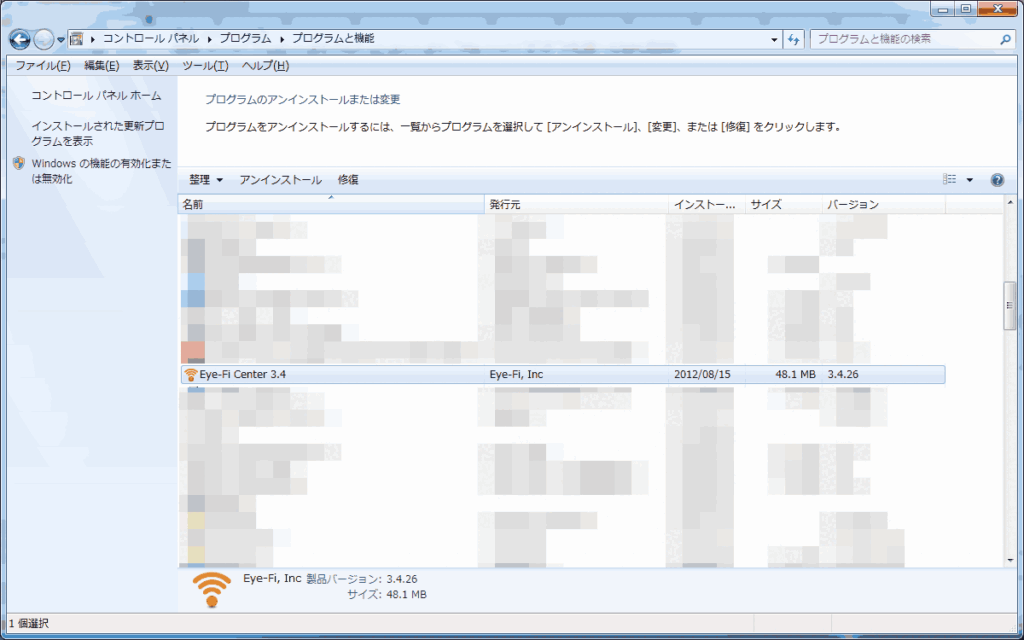
Task: Click the vertical scrollbar thumb
Action: (1010, 305)
